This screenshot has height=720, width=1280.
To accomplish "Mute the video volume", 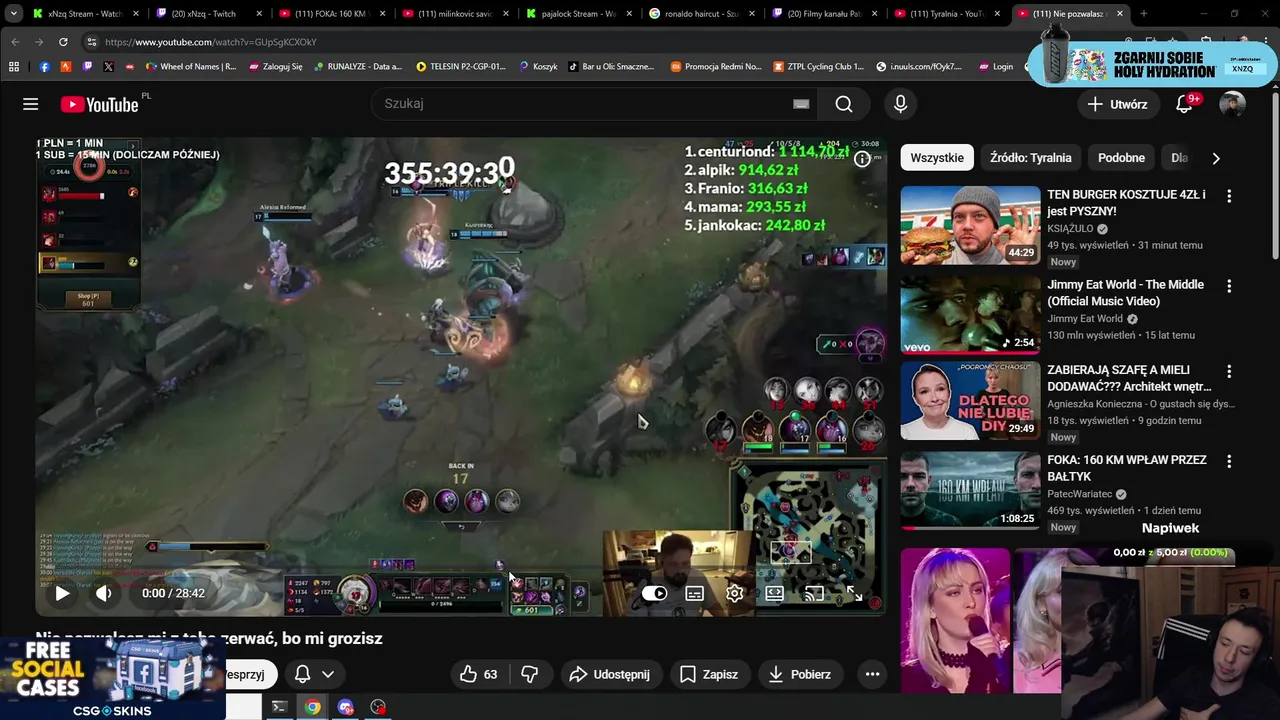I will point(103,593).
